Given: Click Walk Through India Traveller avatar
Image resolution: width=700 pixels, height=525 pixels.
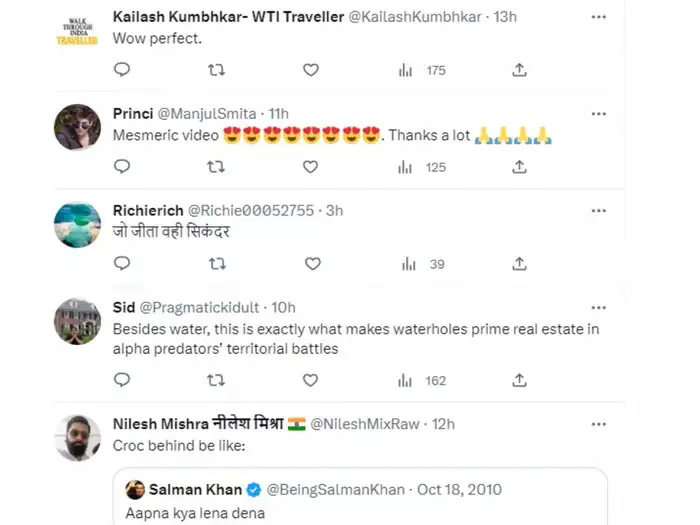Looking at the screenshot, I should pos(76,30).
